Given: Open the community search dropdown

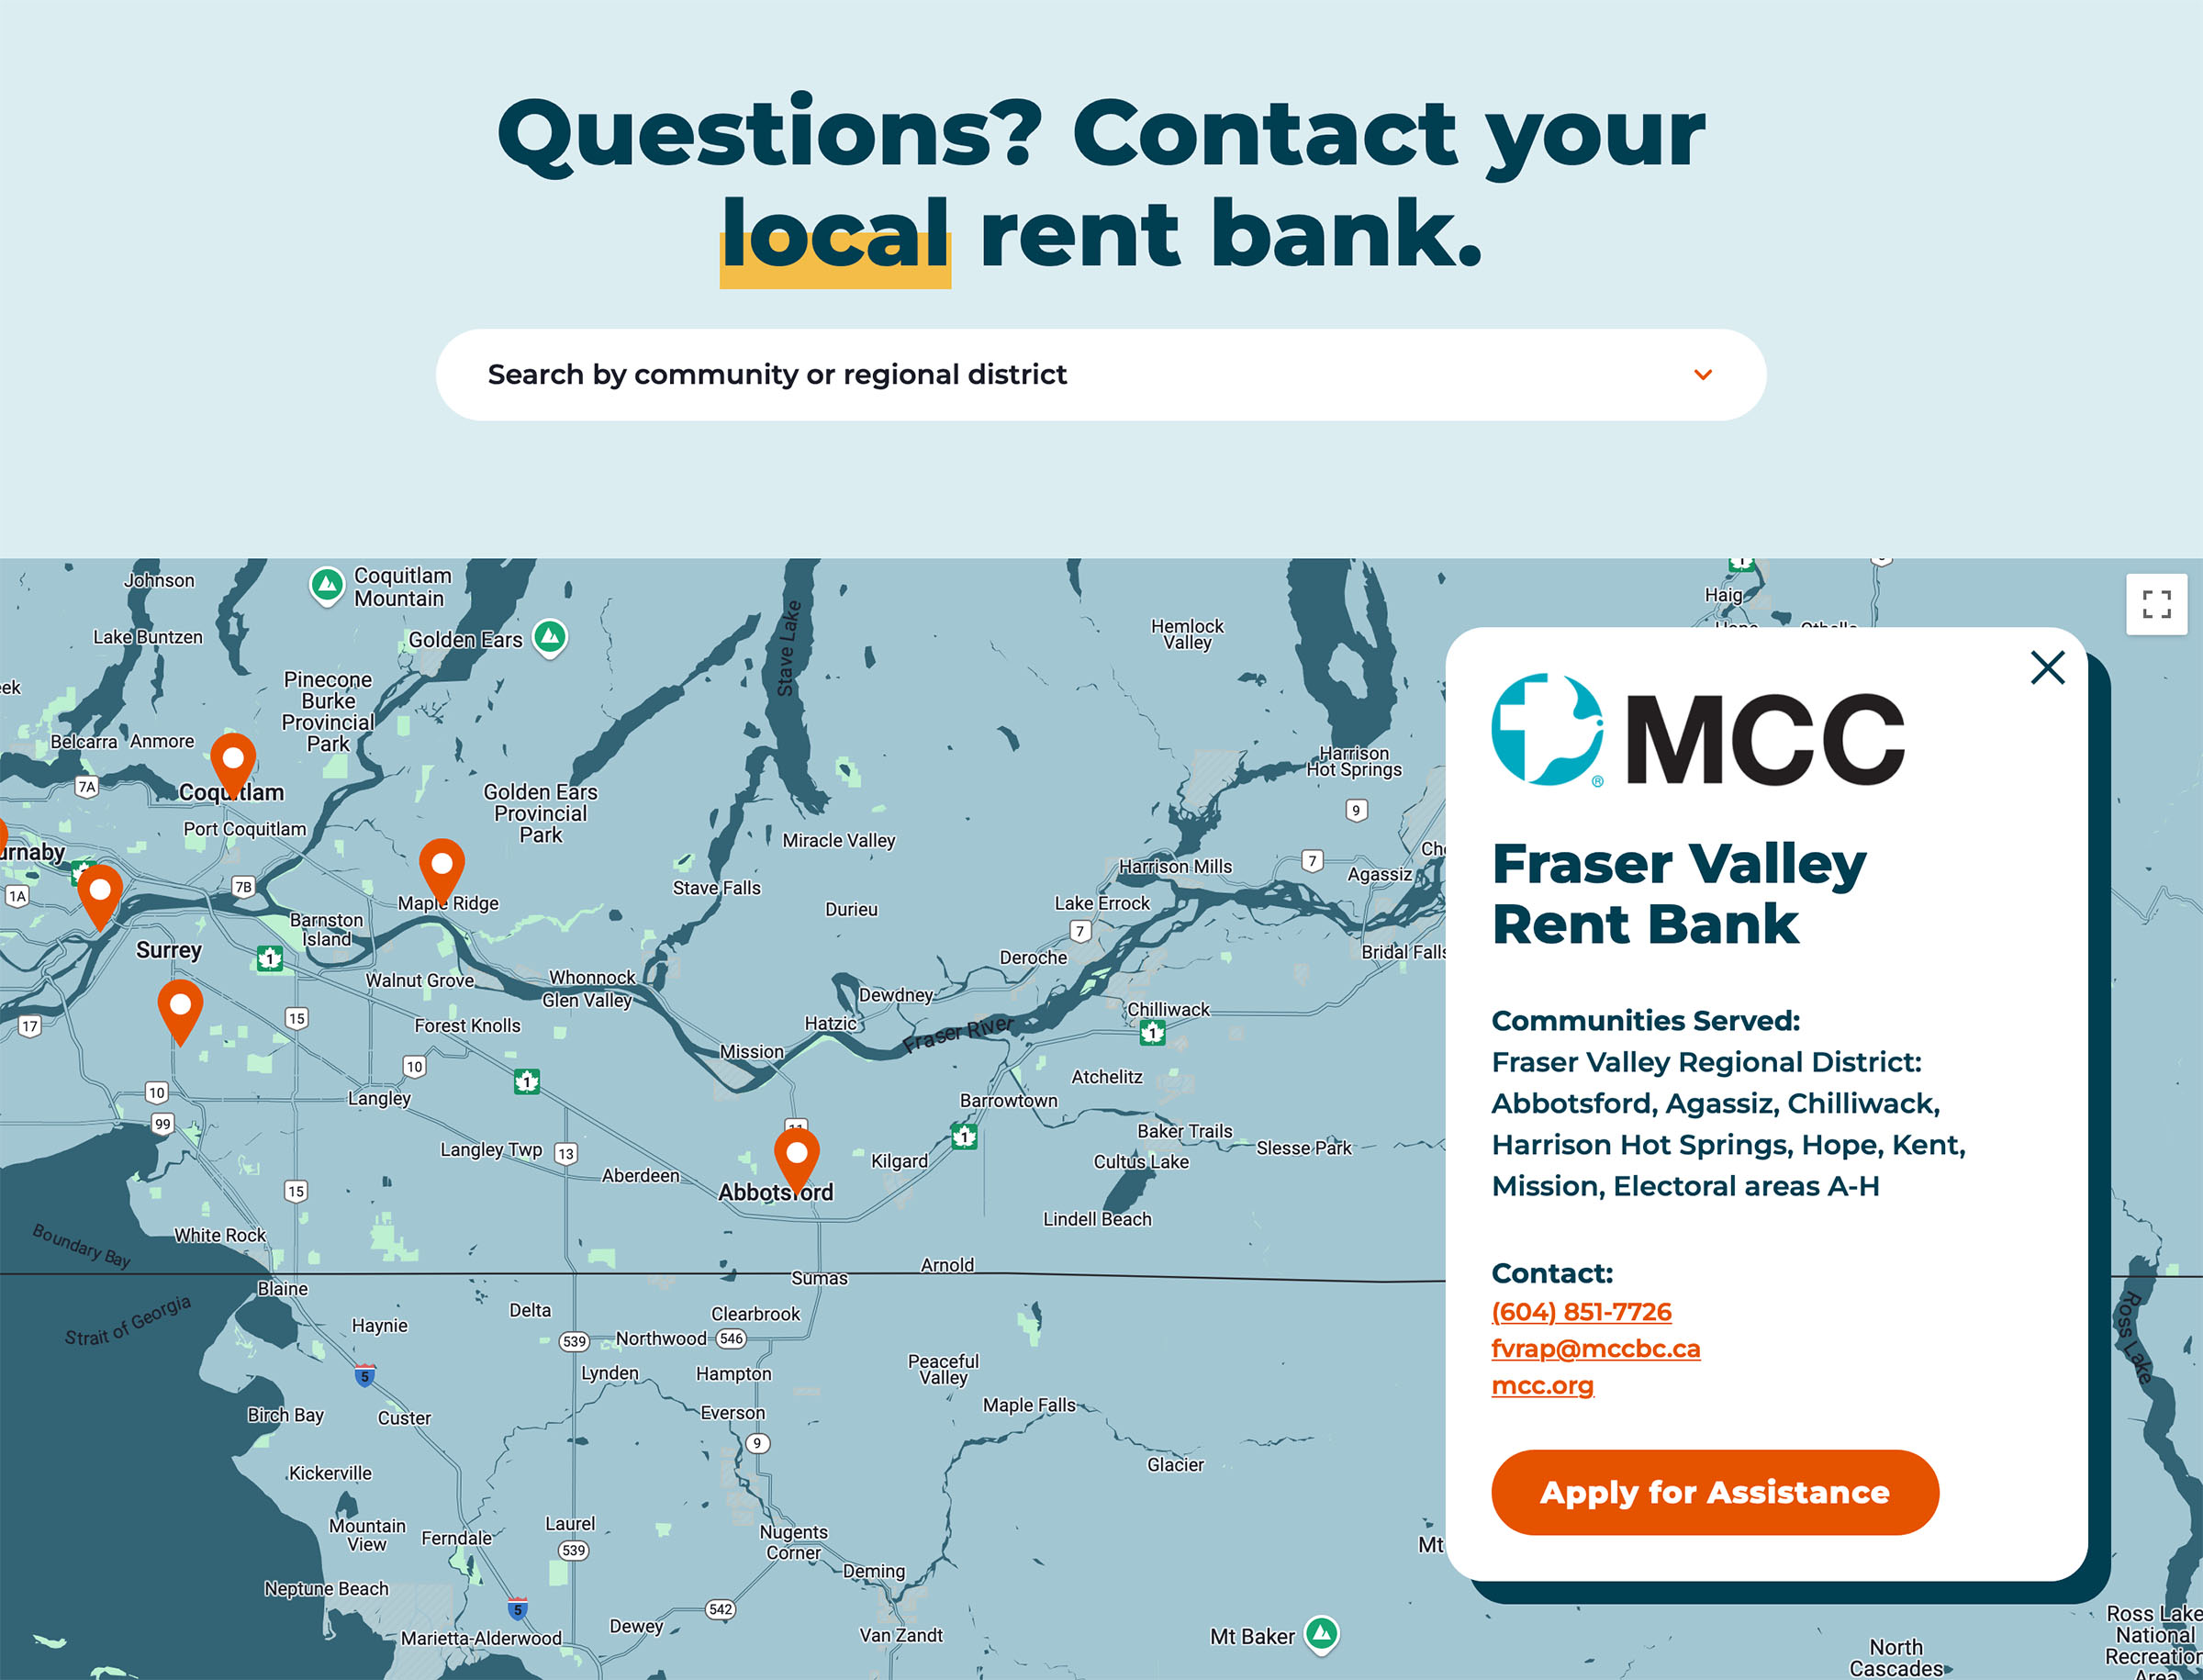Looking at the screenshot, I should click(x=1101, y=373).
